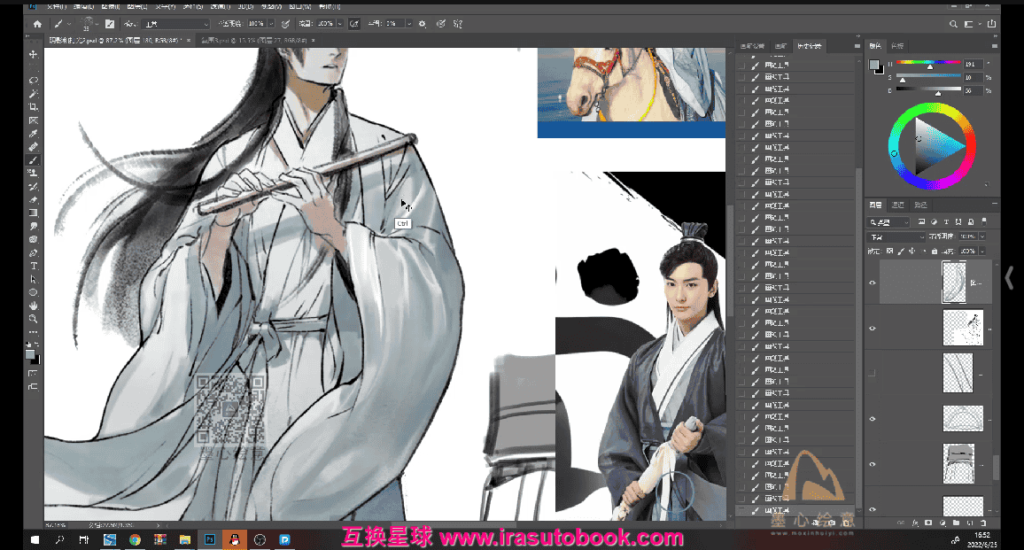Viewport: 1024px width, 550px height.
Task: Open symmetry paint options butterfly icon
Action: pos(458,24)
